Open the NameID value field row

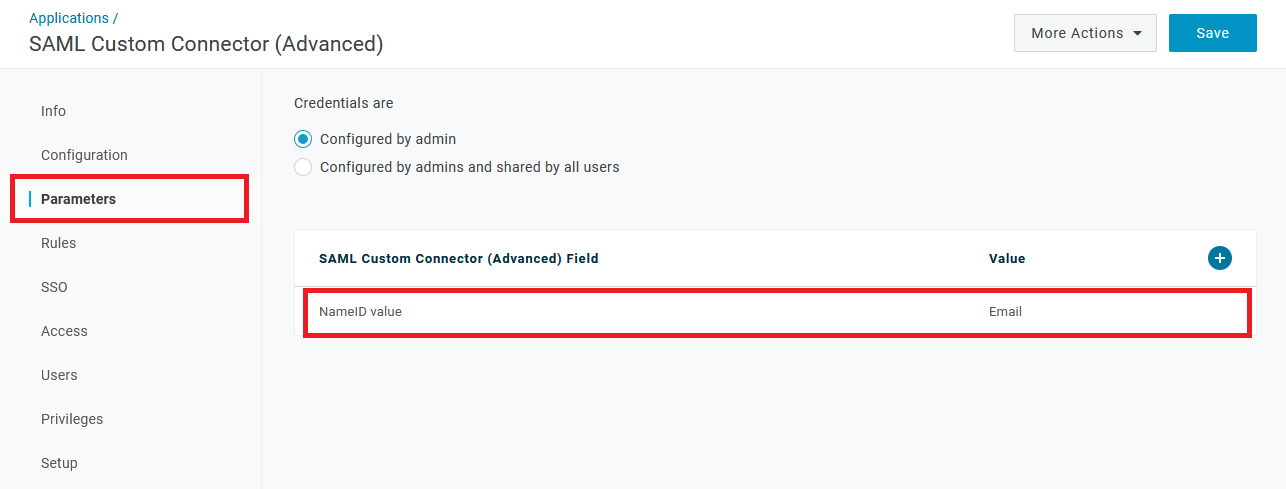coord(360,312)
